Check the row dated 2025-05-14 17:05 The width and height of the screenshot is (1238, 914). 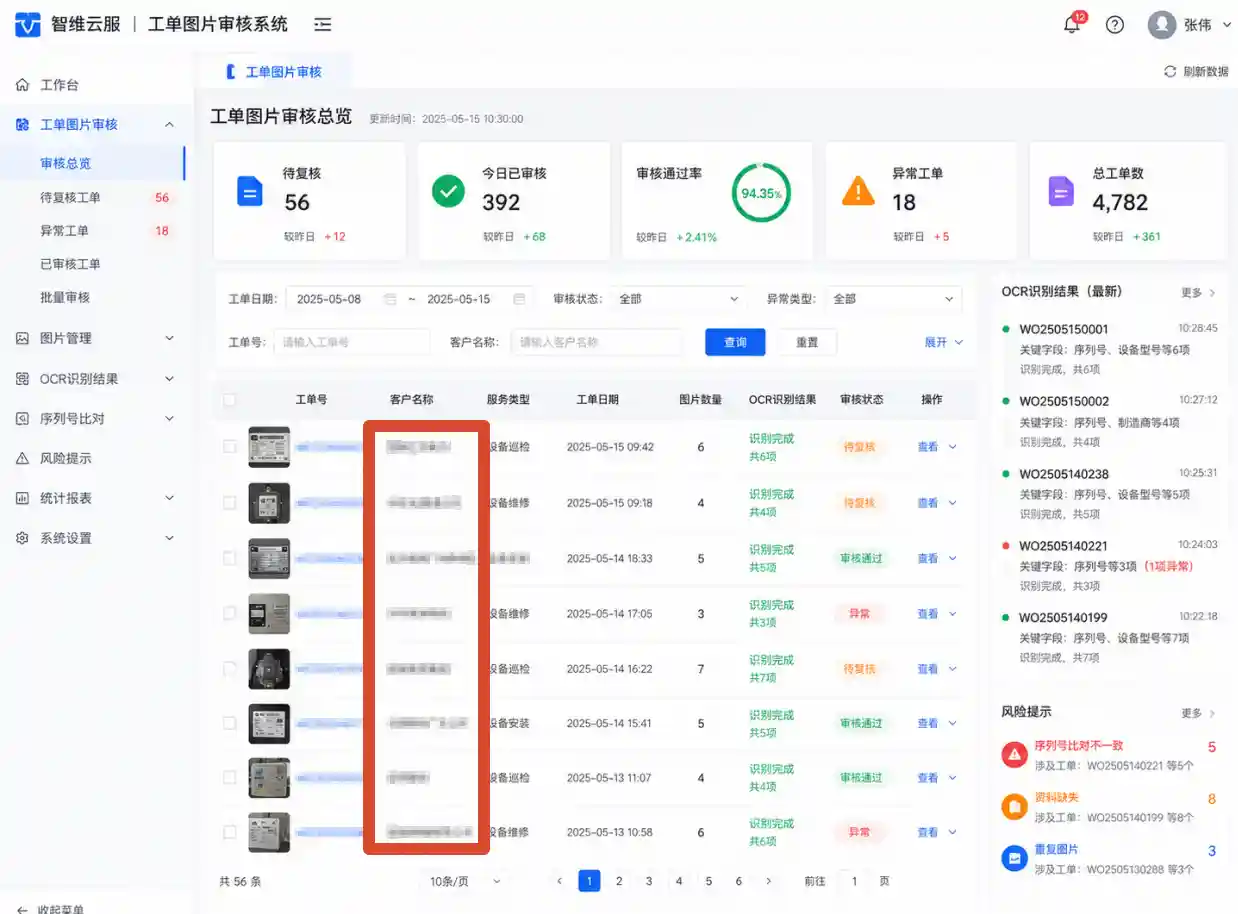point(230,613)
